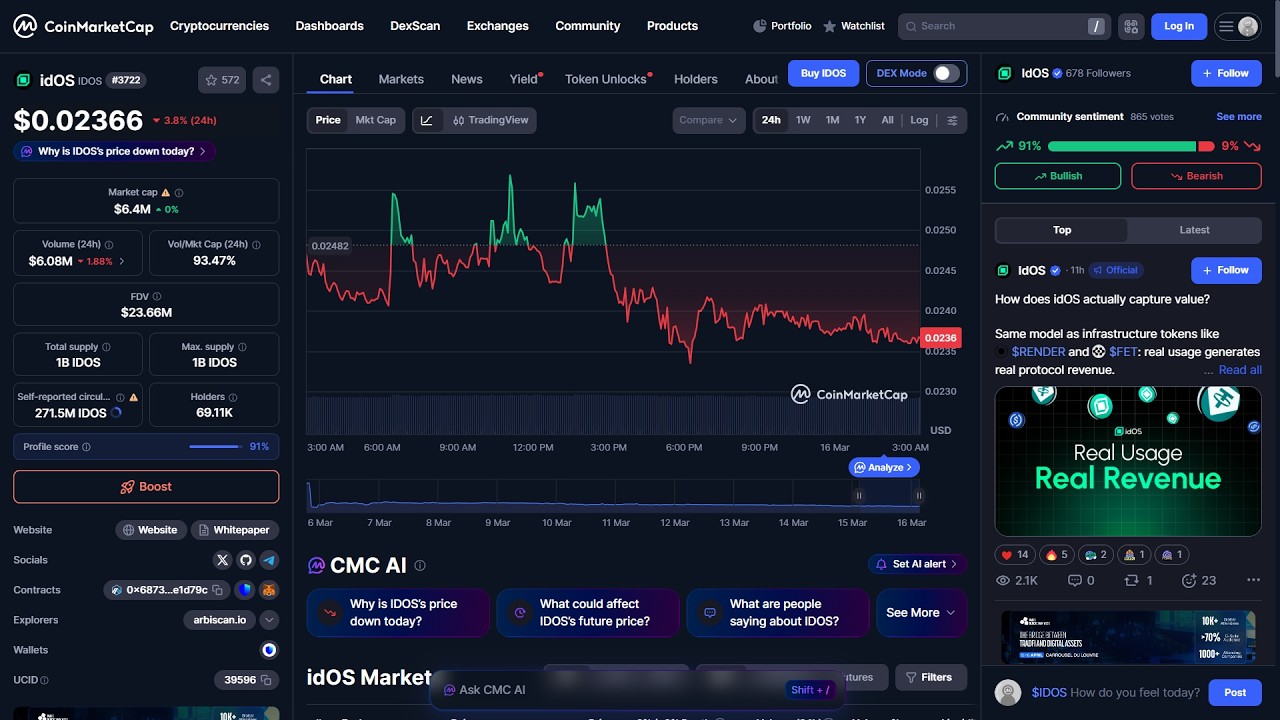
Task: Click the community sentiment bar
Action: click(1130, 146)
